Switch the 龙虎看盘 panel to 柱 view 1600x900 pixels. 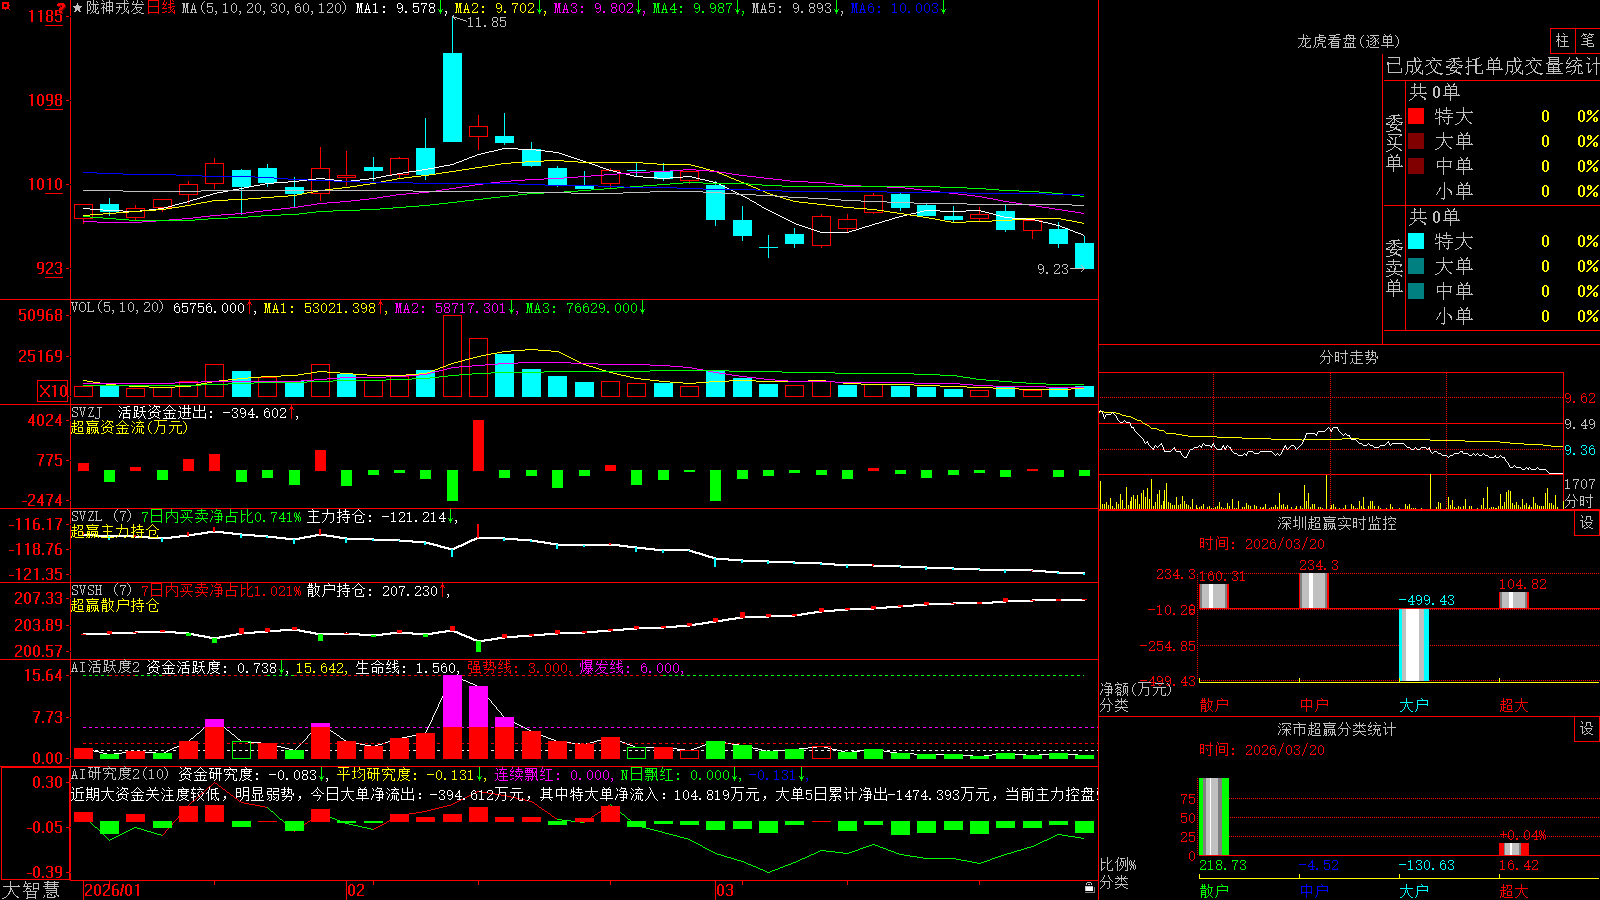click(1562, 40)
